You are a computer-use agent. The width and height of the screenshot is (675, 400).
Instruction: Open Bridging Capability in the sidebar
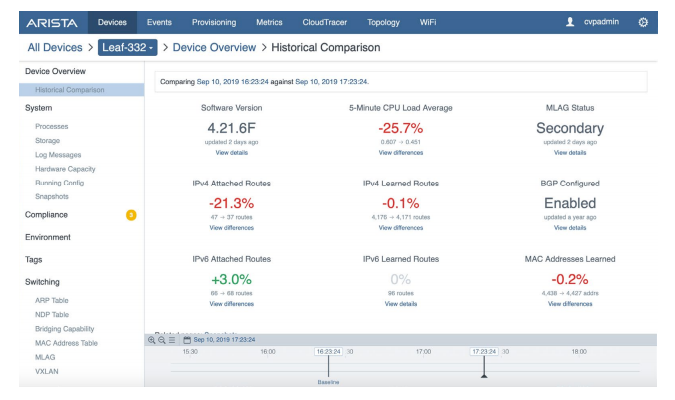pos(65,329)
